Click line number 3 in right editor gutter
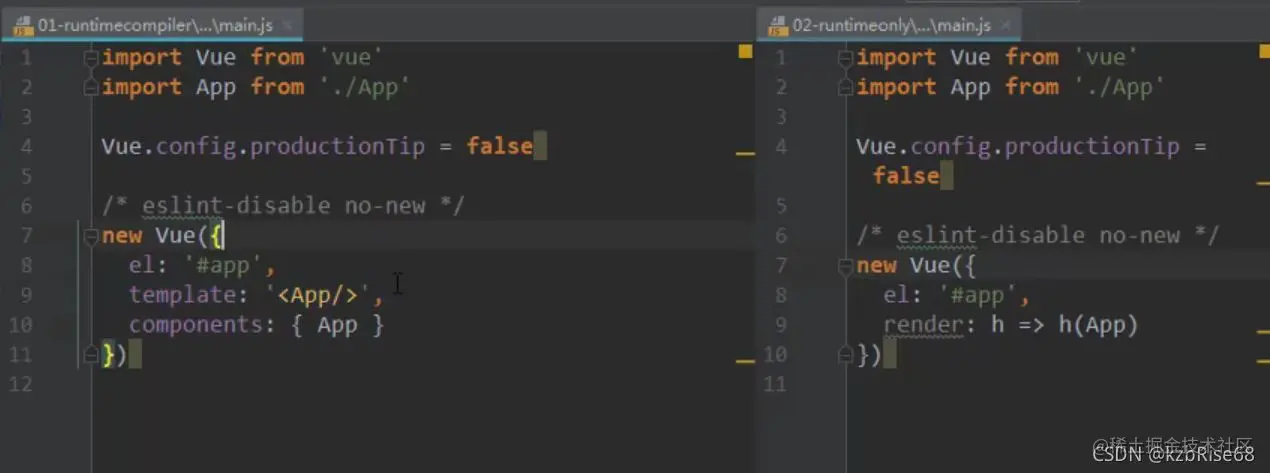Screen dimensions: 1270x473 click(x=781, y=117)
